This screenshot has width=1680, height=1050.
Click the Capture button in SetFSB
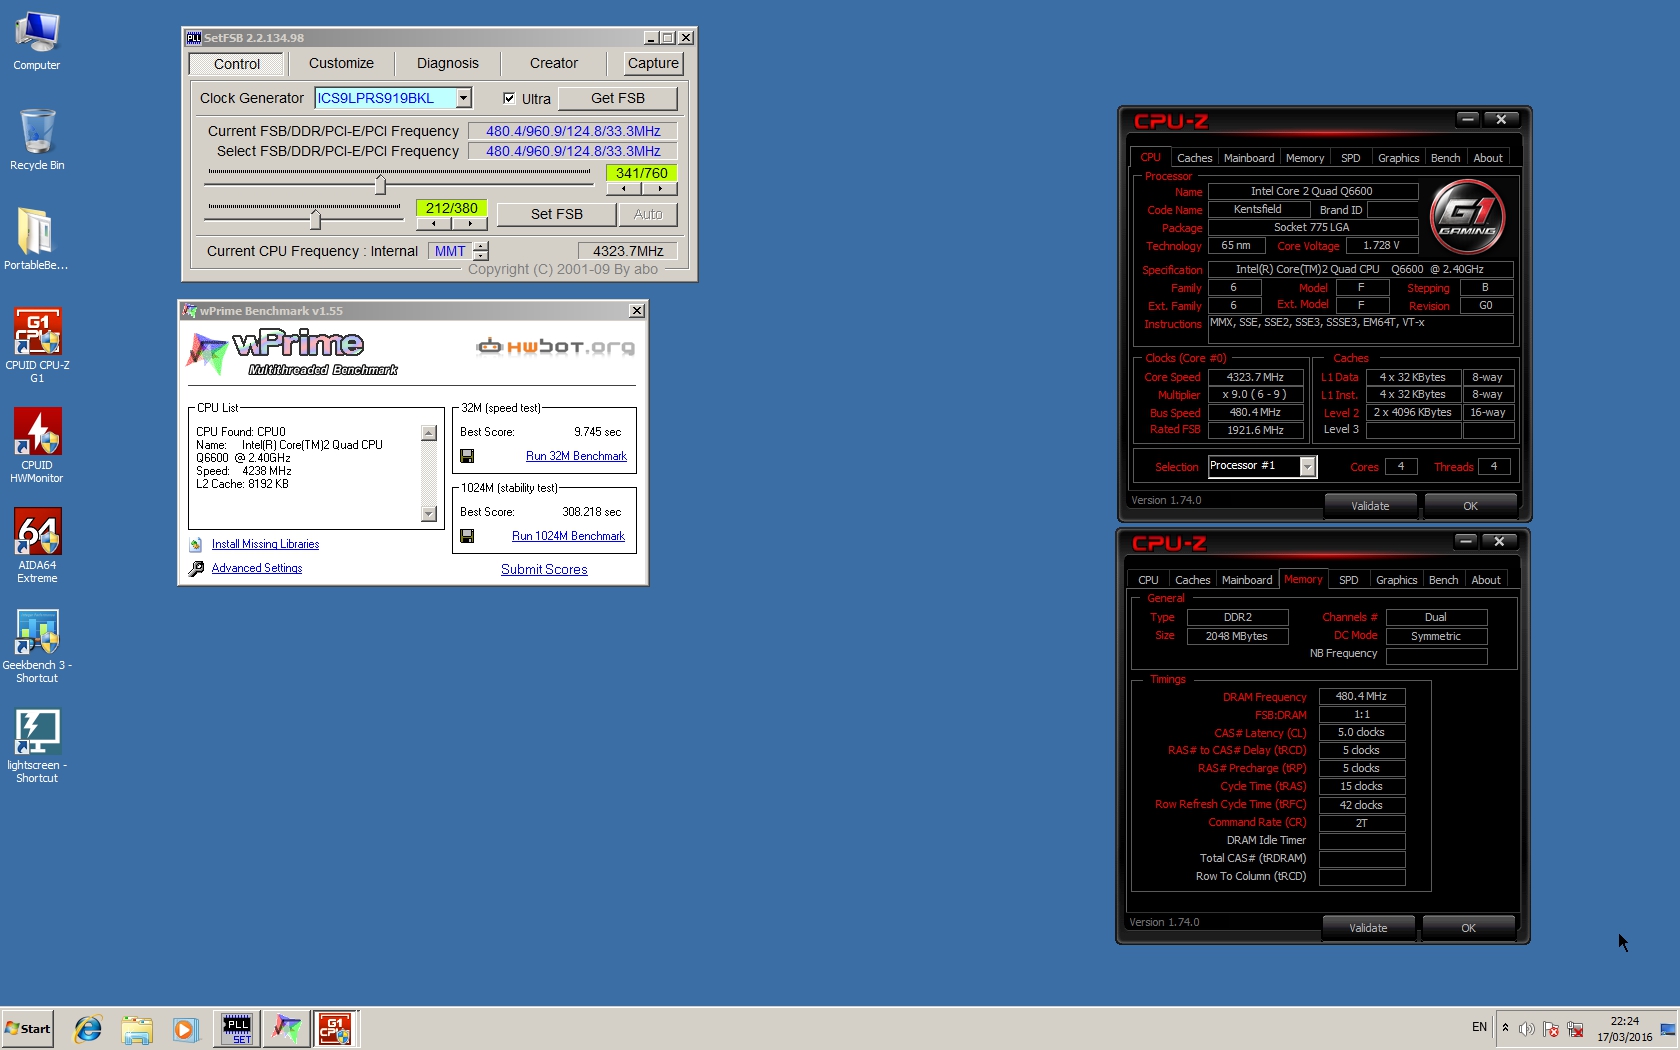pyautogui.click(x=653, y=63)
